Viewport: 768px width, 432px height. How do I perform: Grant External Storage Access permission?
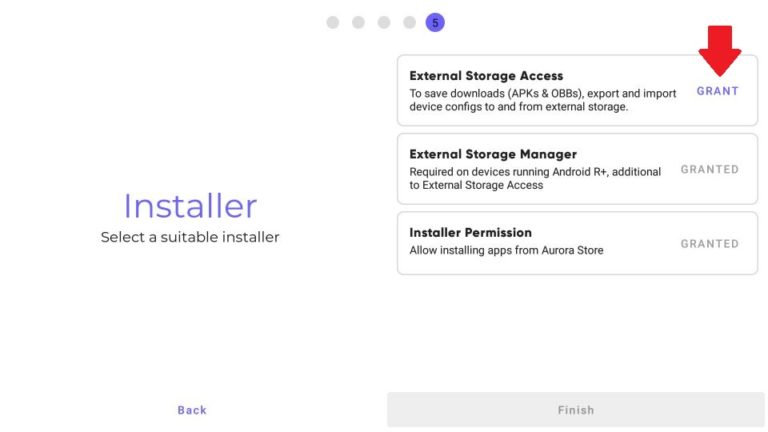[x=718, y=91]
